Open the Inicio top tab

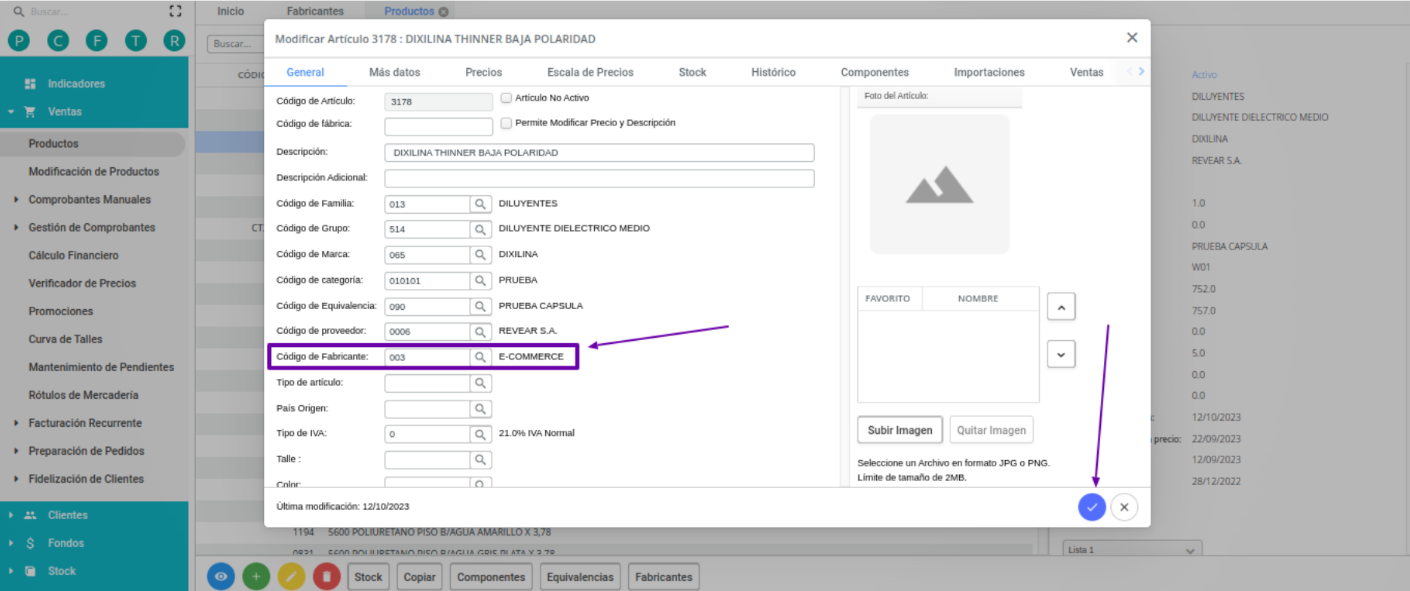231,11
